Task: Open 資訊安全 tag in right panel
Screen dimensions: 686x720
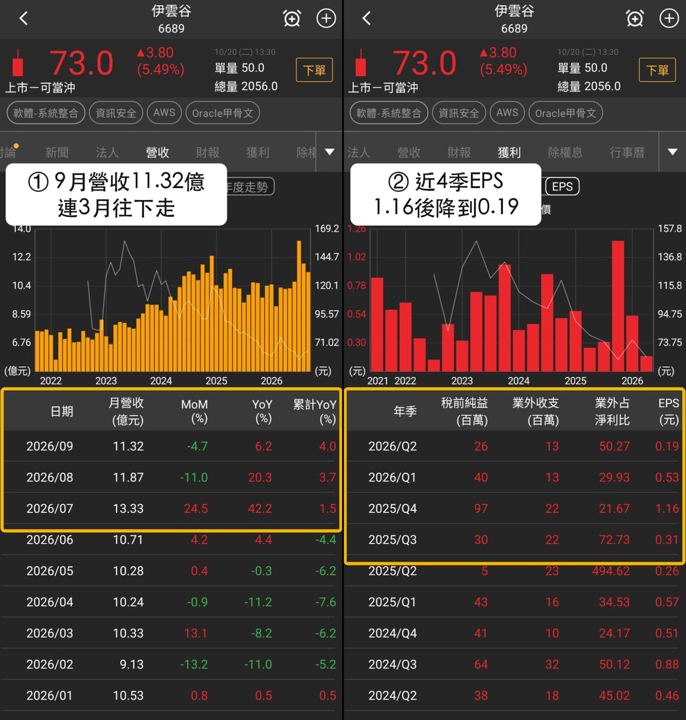Action: tap(459, 113)
